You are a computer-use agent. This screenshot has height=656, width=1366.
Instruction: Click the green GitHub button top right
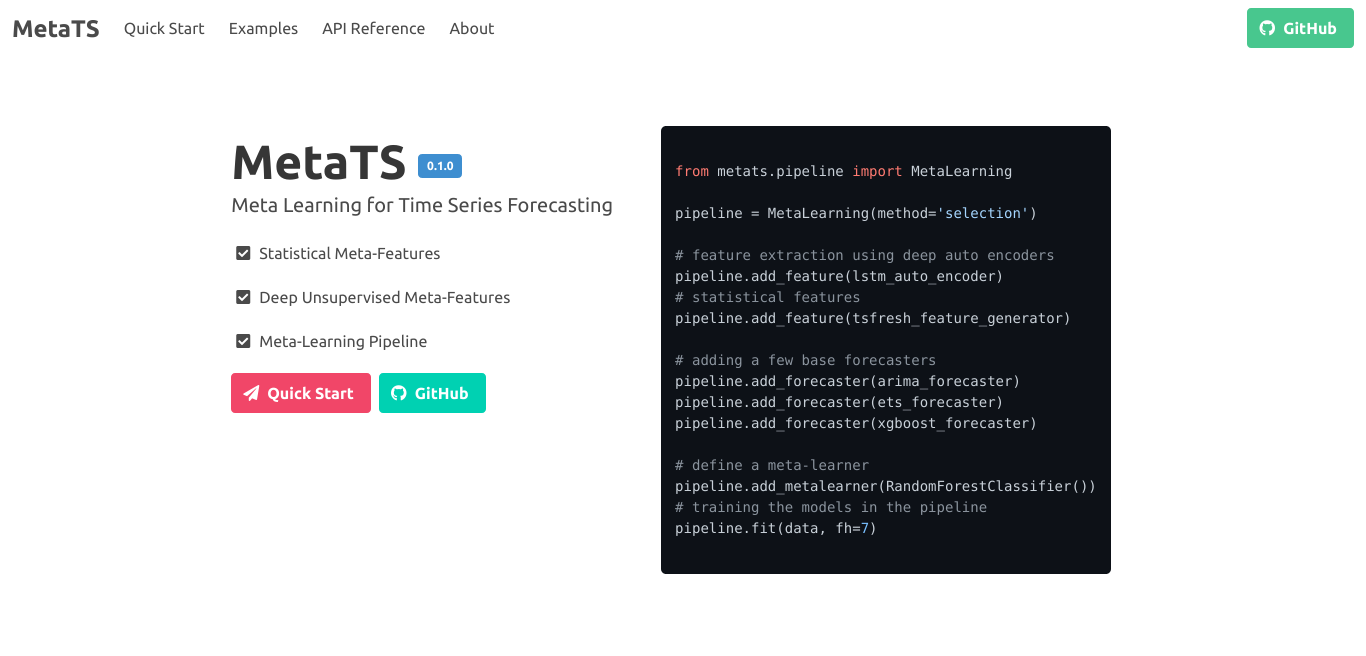click(x=1300, y=28)
